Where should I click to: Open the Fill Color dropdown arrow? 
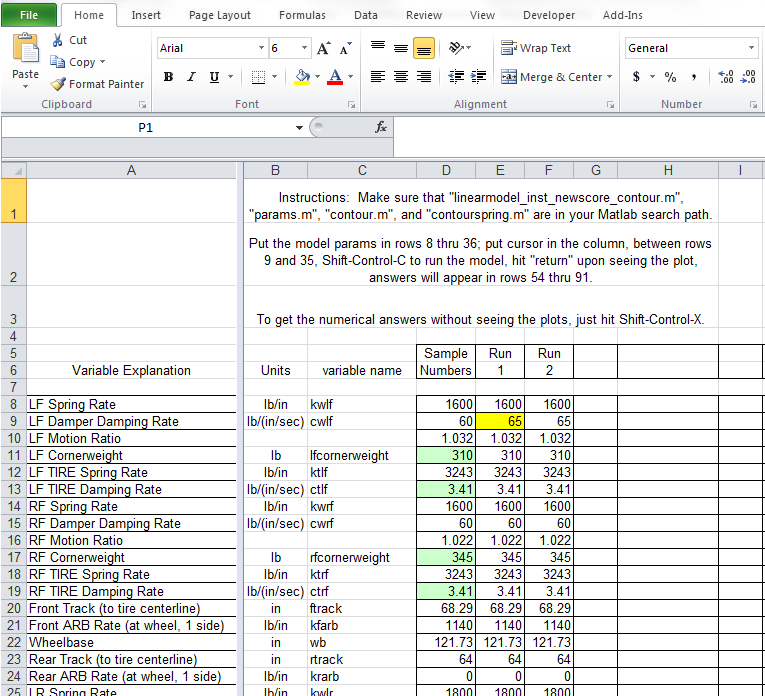[318, 77]
